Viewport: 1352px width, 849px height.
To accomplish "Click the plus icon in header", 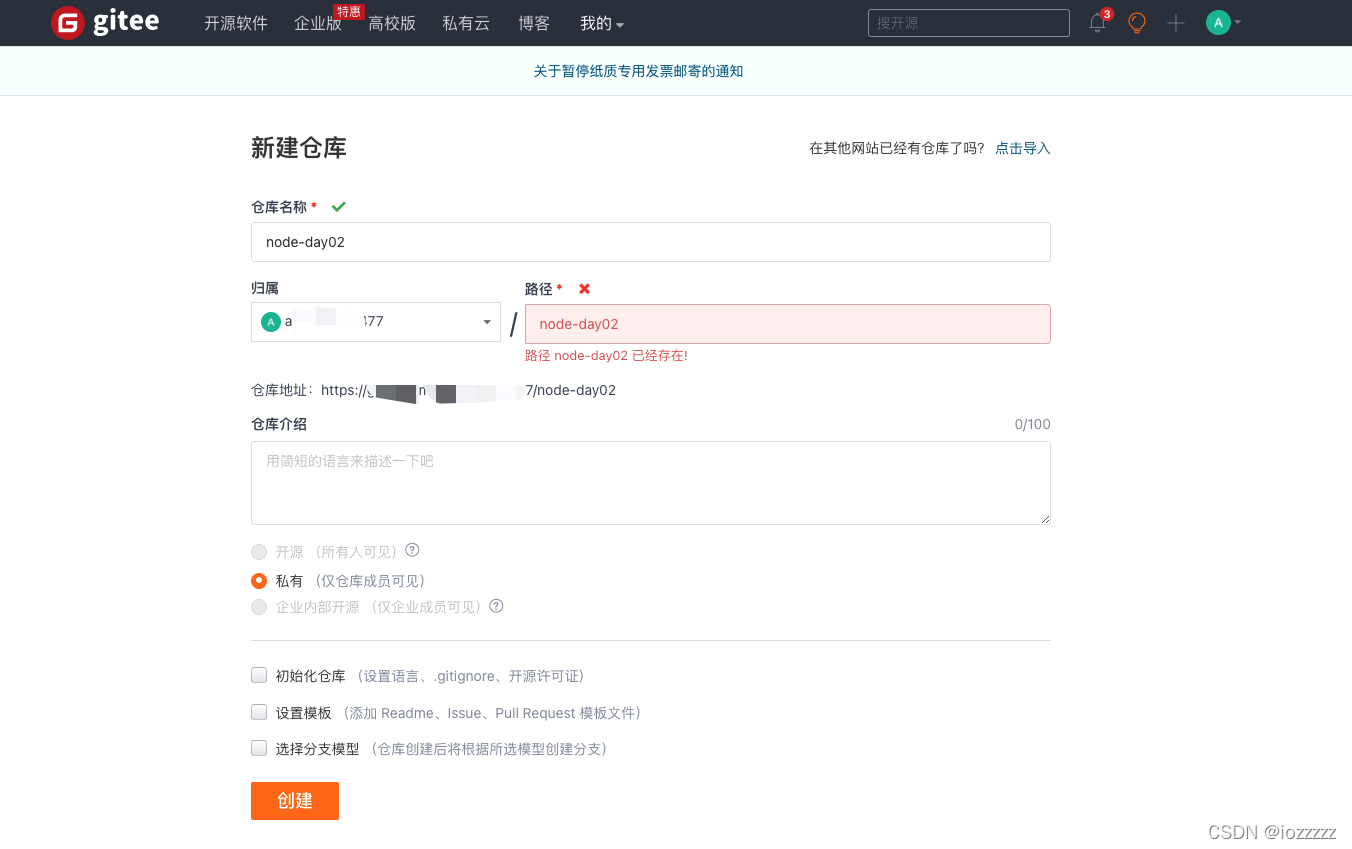I will pyautogui.click(x=1176, y=23).
